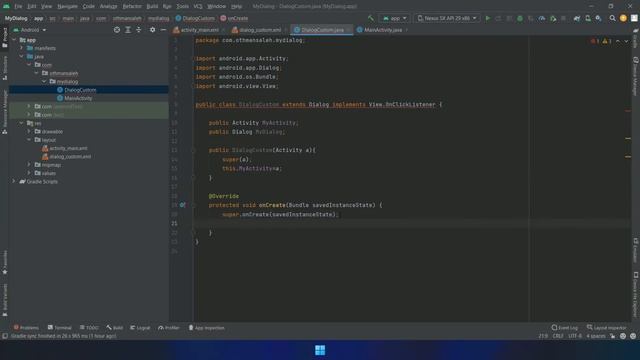
Task: Build project with the hammer icon
Action: click(371, 18)
